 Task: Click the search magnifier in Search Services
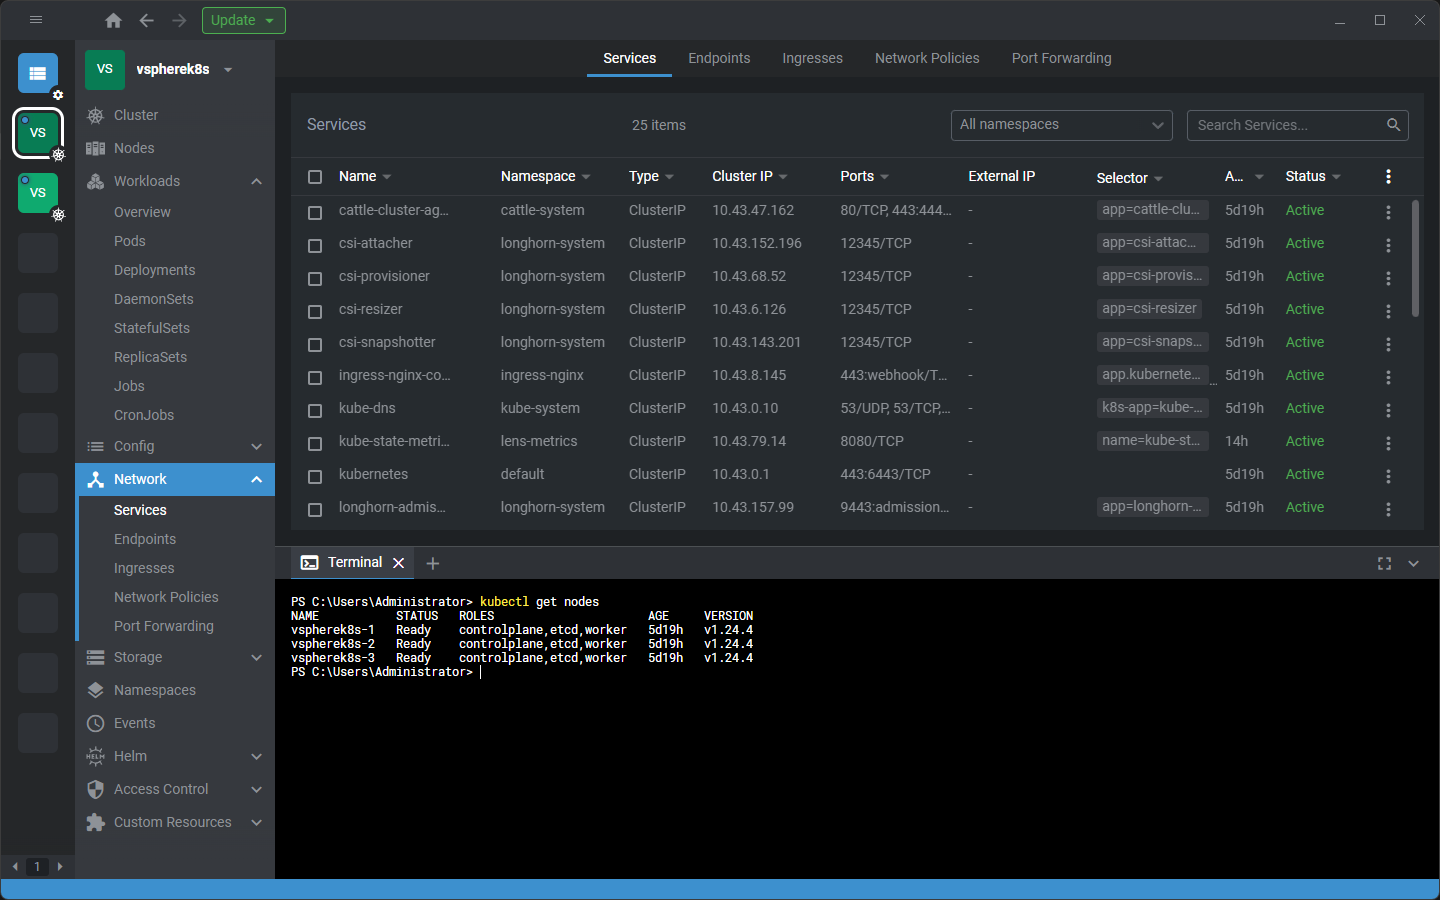1393,125
